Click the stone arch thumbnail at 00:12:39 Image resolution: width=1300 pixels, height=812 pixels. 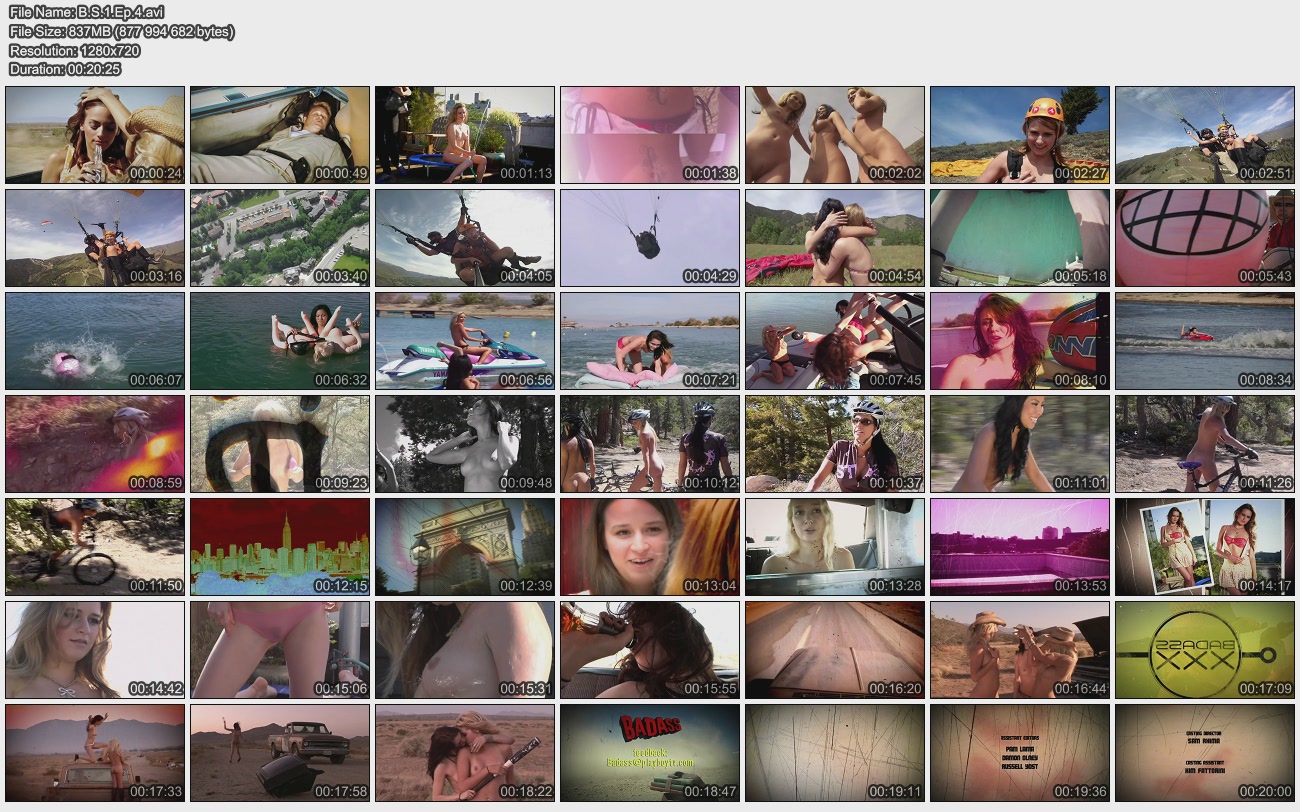pos(465,547)
